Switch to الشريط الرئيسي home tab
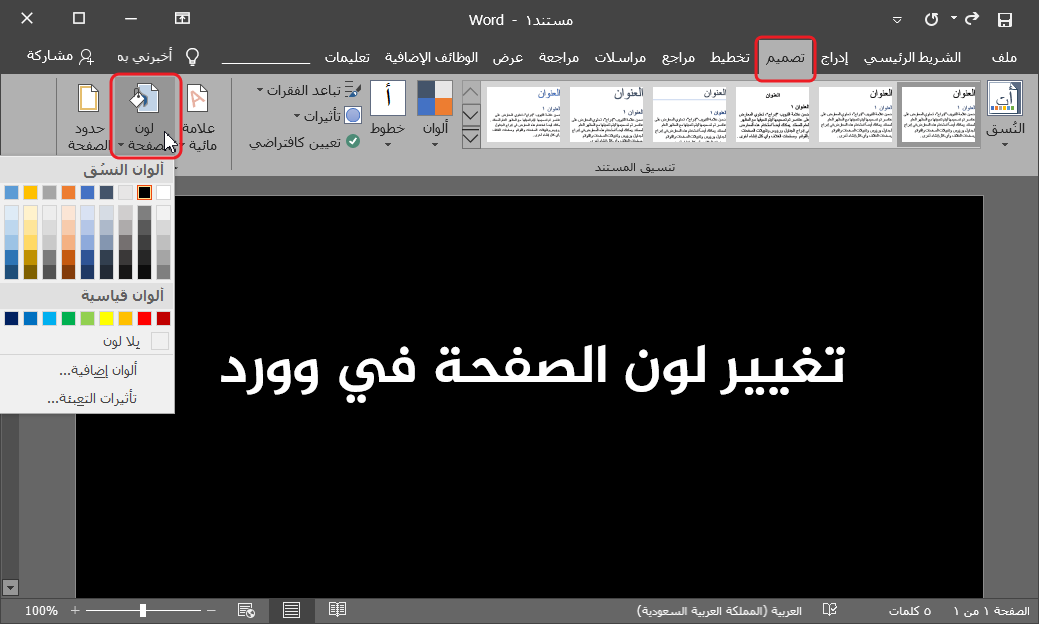 912,58
